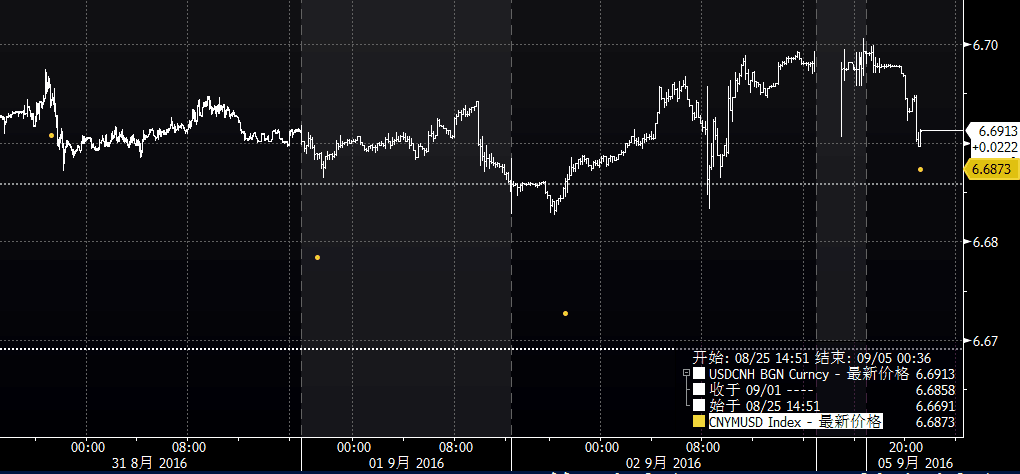Click the yellow 6.6873 price tag on axis
Image resolution: width=1020 pixels, height=474 pixels.
tap(993, 170)
